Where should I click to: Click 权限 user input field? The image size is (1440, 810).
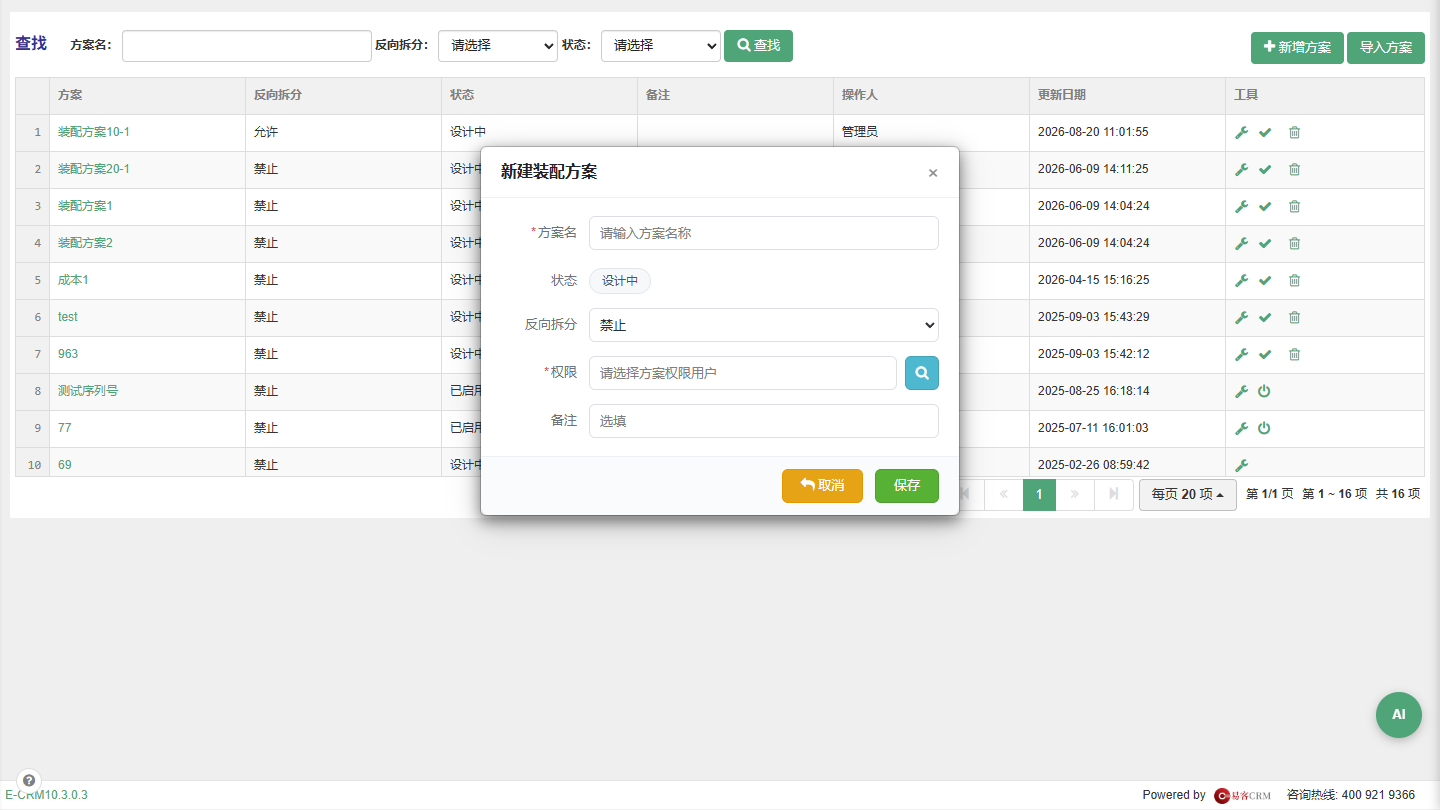click(x=743, y=373)
